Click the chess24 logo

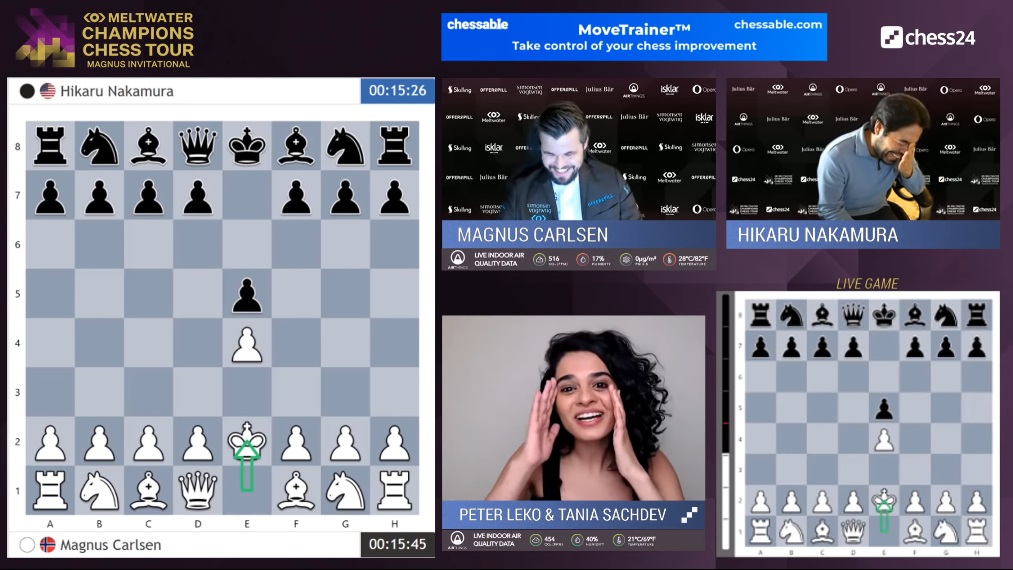927,38
